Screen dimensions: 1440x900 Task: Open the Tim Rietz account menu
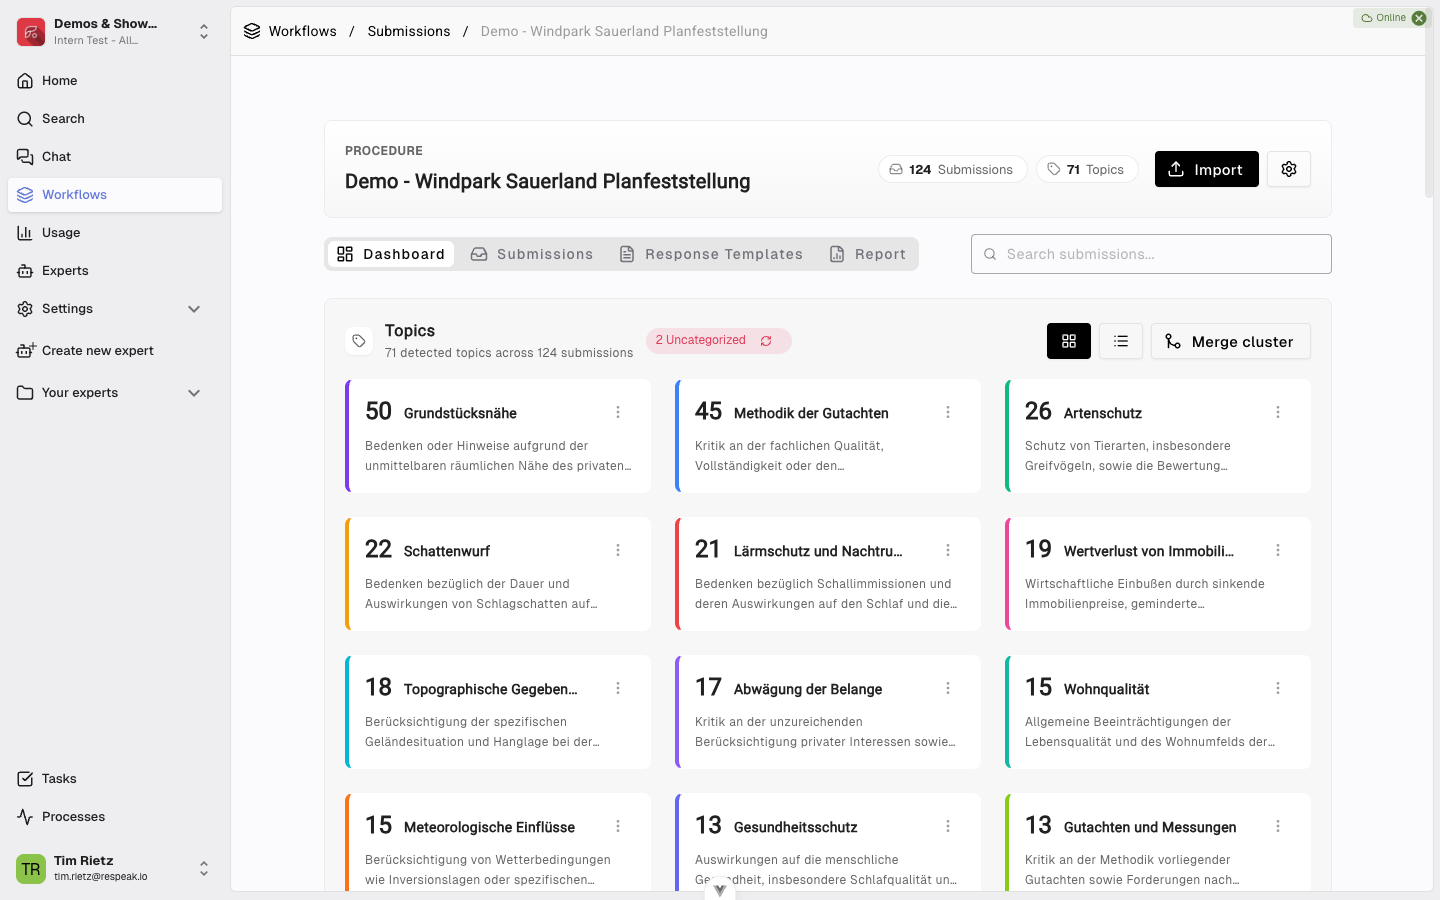click(115, 868)
